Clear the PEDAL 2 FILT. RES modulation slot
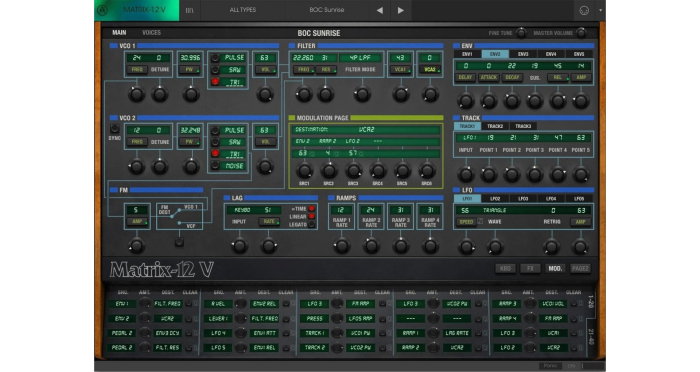Image resolution: width=700 pixels, height=372 pixels. click(189, 347)
